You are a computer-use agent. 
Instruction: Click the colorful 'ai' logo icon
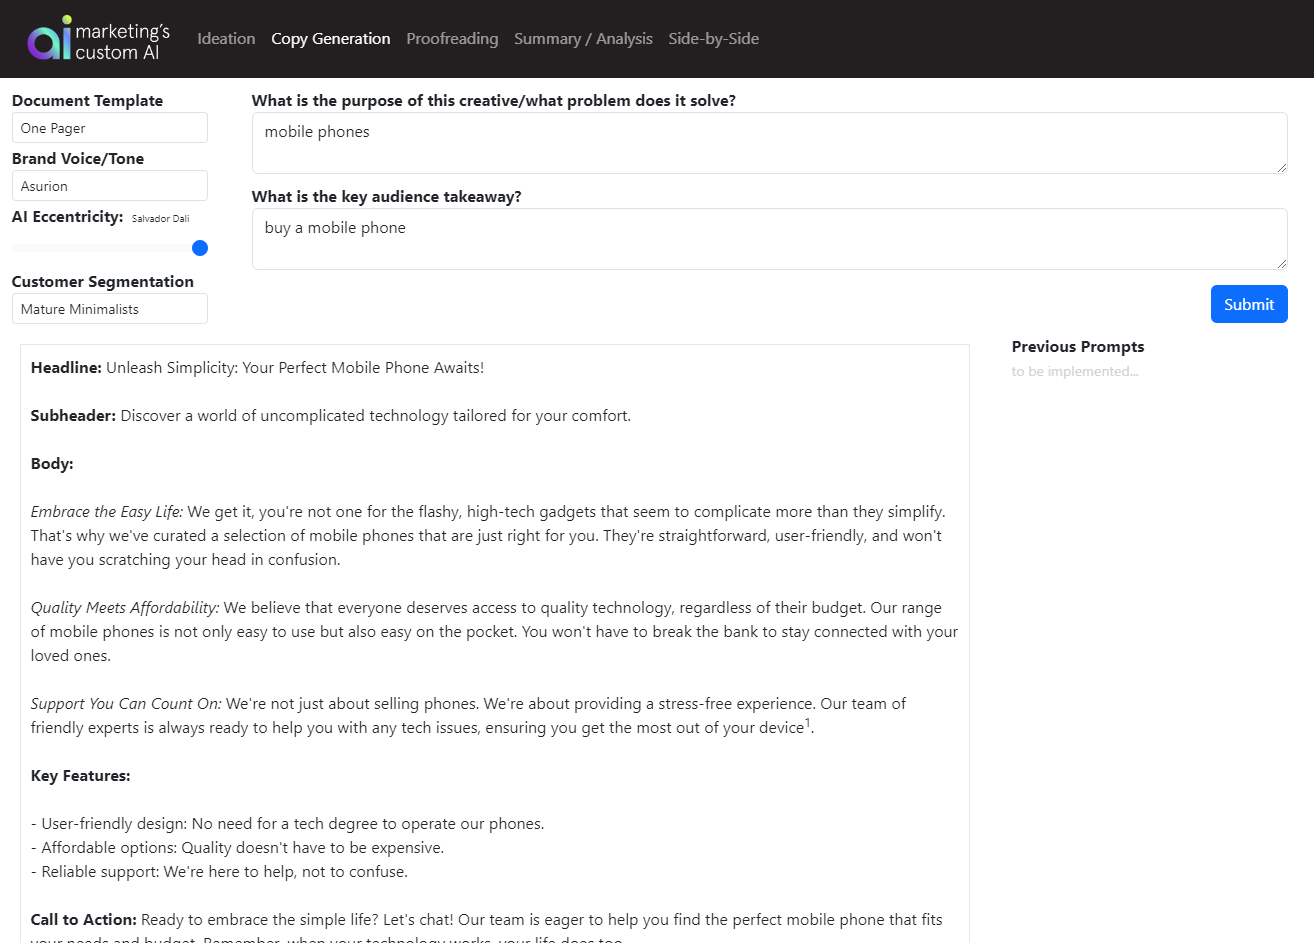coord(49,39)
